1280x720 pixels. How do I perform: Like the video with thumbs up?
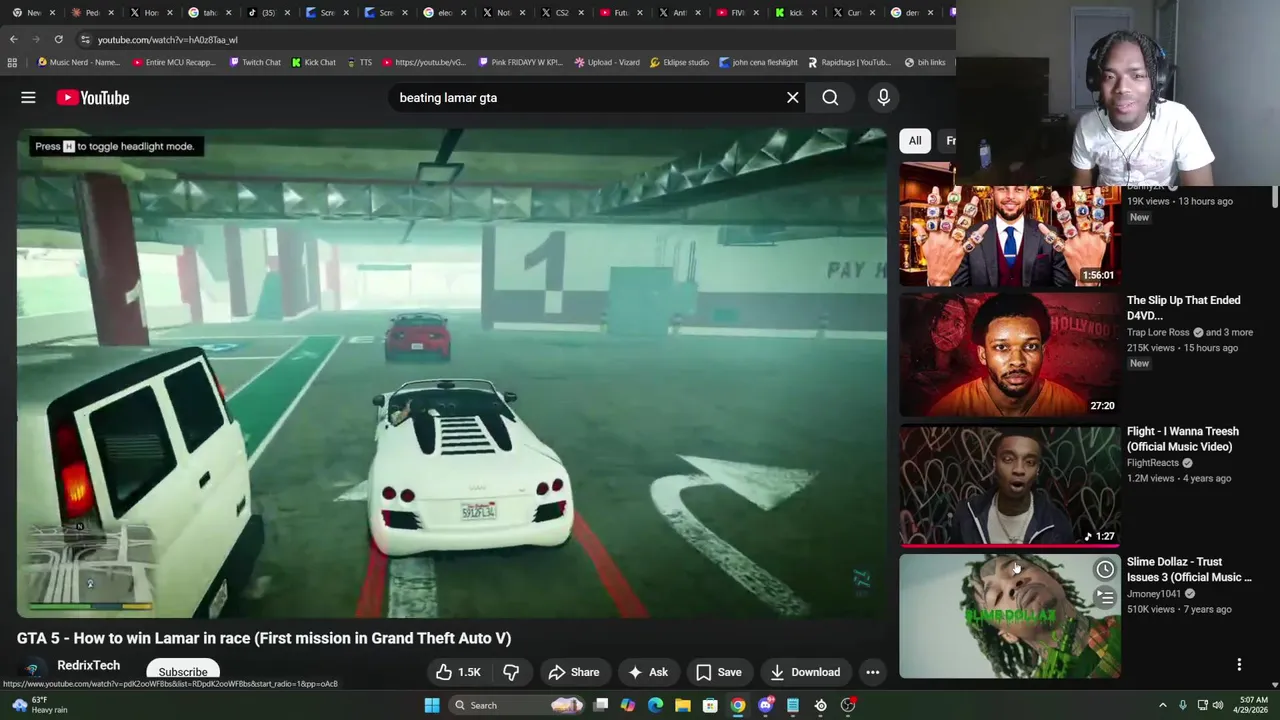point(458,672)
